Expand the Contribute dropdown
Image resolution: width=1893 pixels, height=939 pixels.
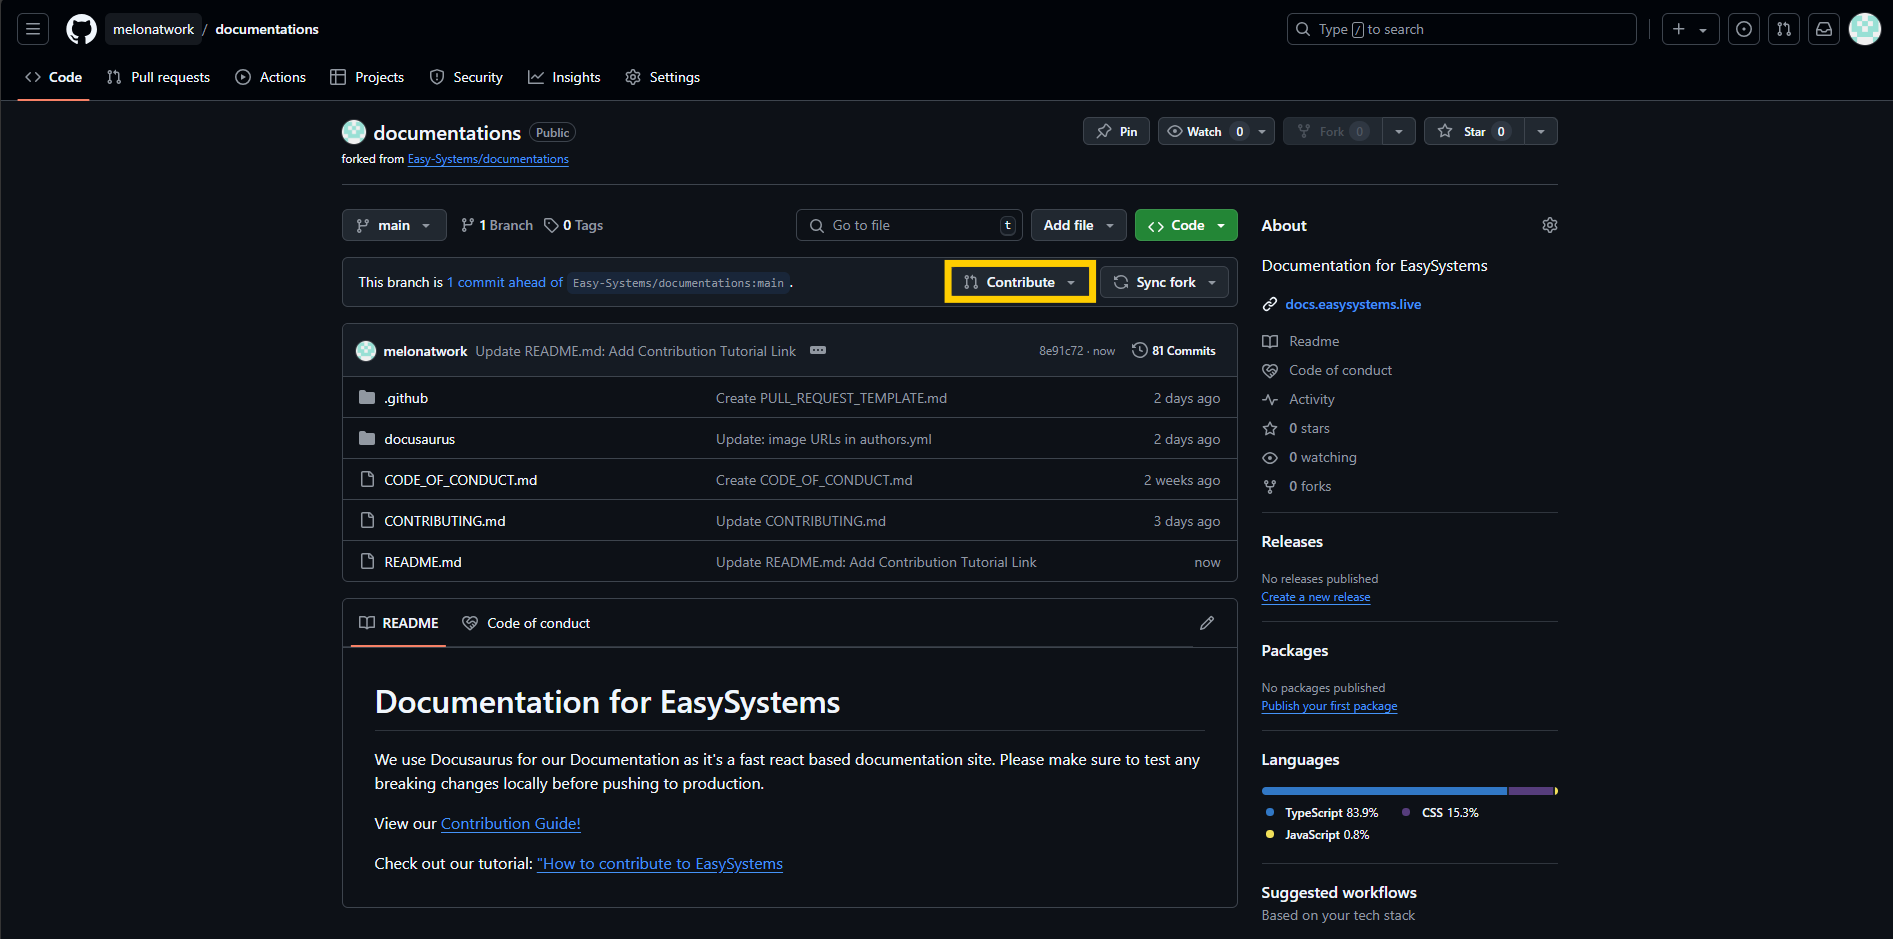[1019, 282]
